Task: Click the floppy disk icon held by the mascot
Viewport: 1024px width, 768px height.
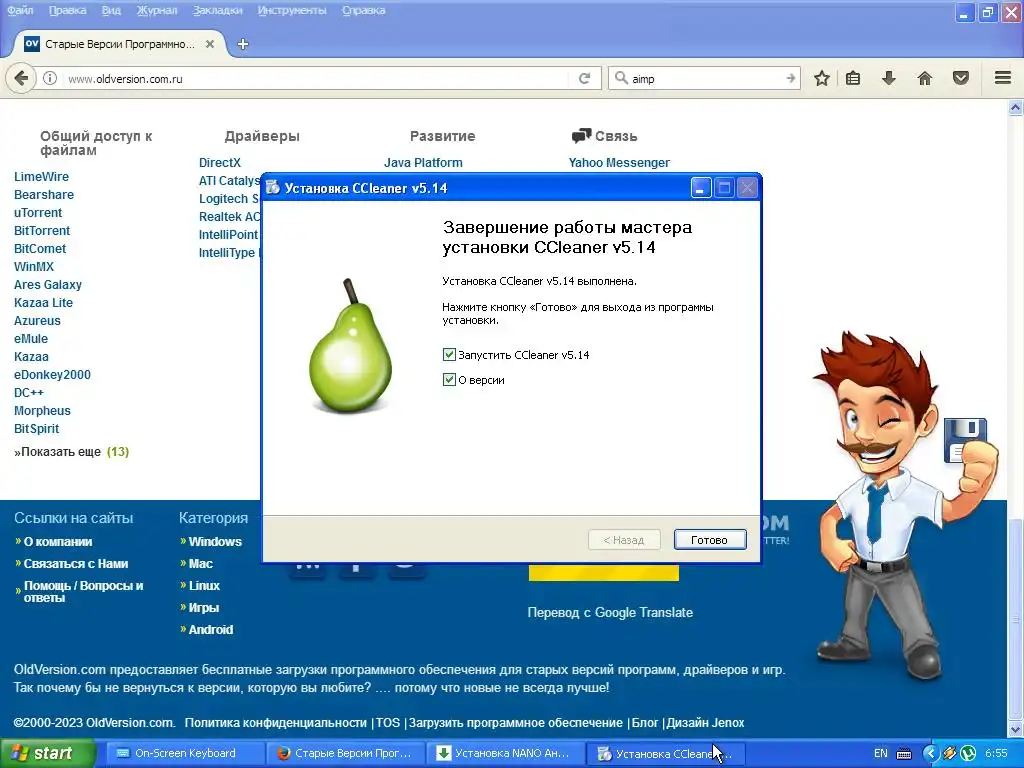Action: [965, 440]
